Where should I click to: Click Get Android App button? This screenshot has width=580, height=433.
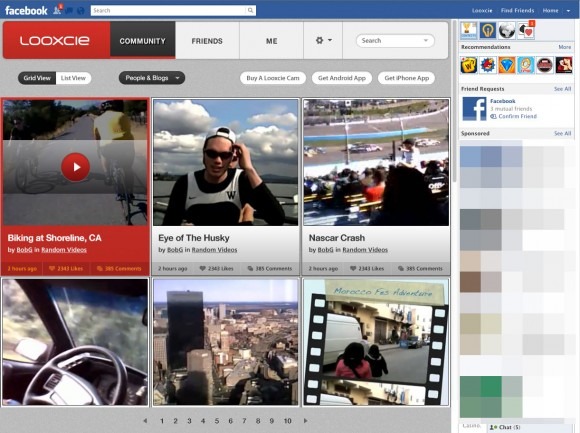point(342,78)
